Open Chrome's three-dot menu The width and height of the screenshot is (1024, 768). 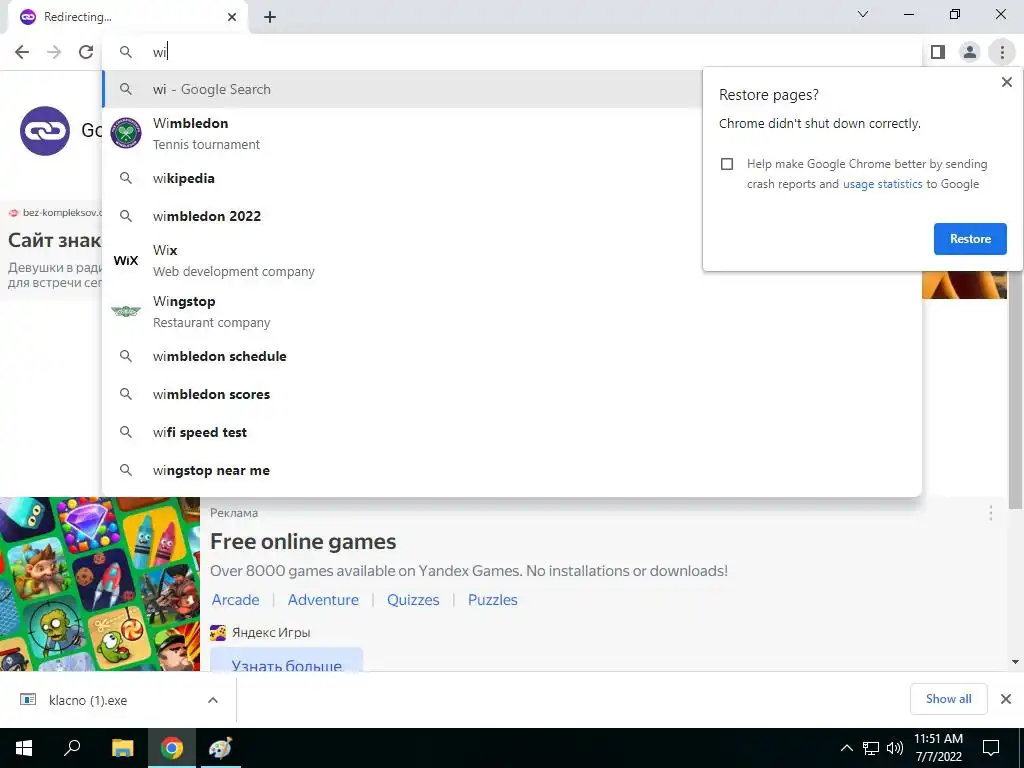(1002, 52)
